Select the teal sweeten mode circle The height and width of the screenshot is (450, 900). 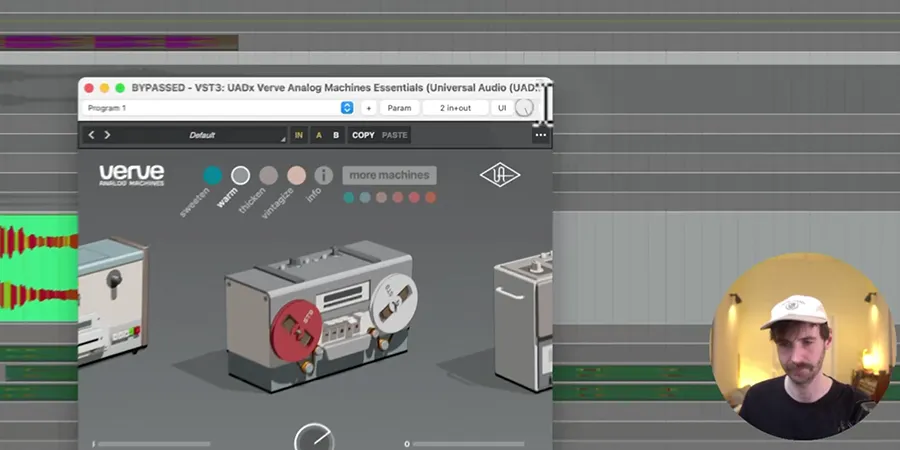[x=212, y=176]
